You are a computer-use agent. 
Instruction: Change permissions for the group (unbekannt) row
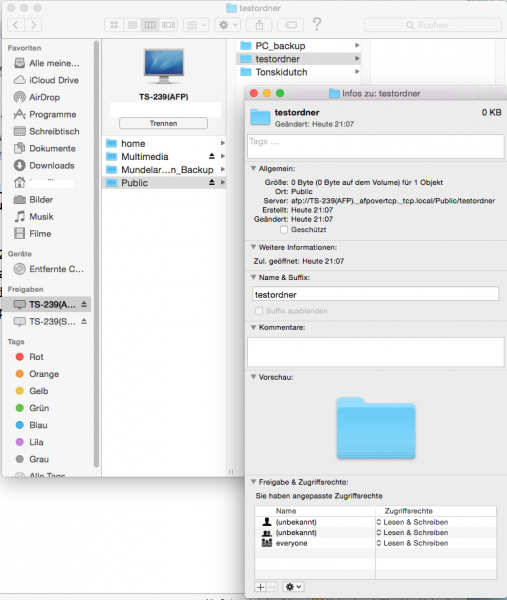pos(412,532)
